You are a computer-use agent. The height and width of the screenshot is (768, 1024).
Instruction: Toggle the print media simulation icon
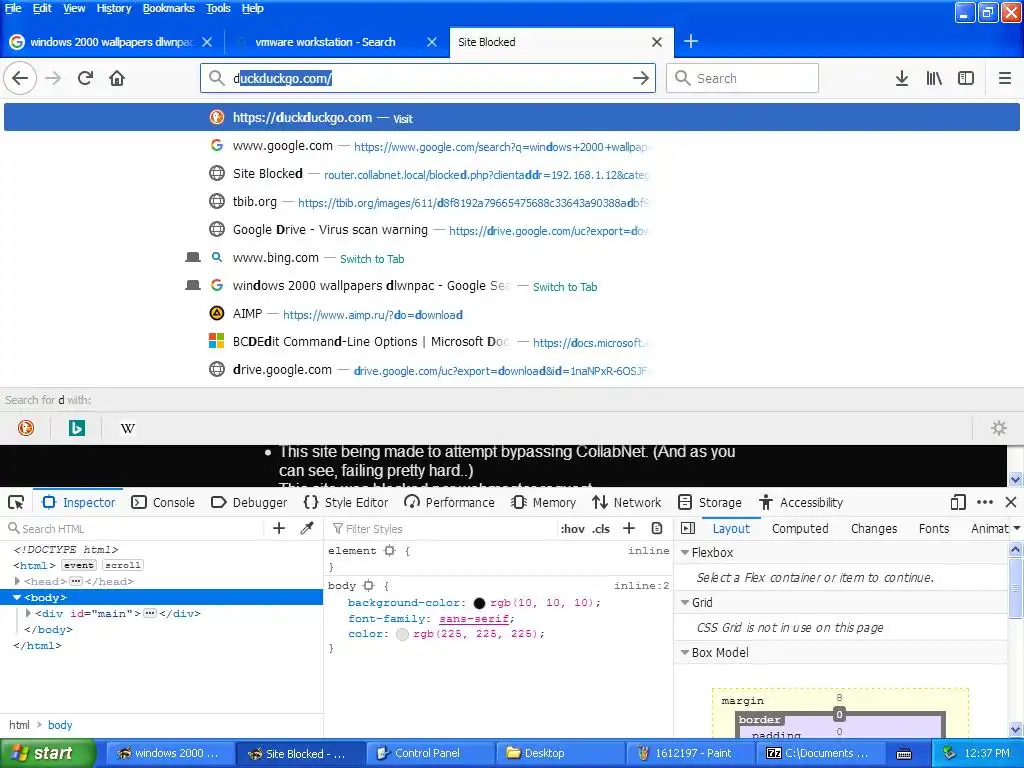point(657,528)
